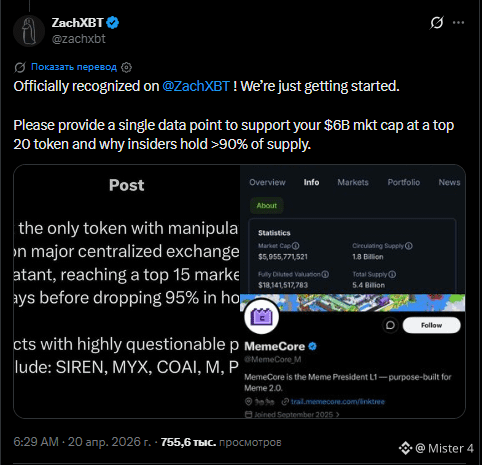This screenshot has width=482, height=465.
Task: Switch to the Markets tab
Action: tap(353, 182)
